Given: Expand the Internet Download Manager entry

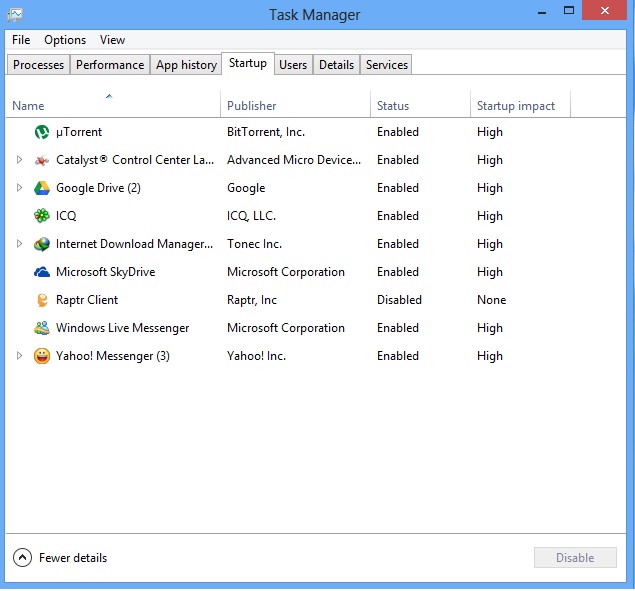Looking at the screenshot, I should coord(19,244).
